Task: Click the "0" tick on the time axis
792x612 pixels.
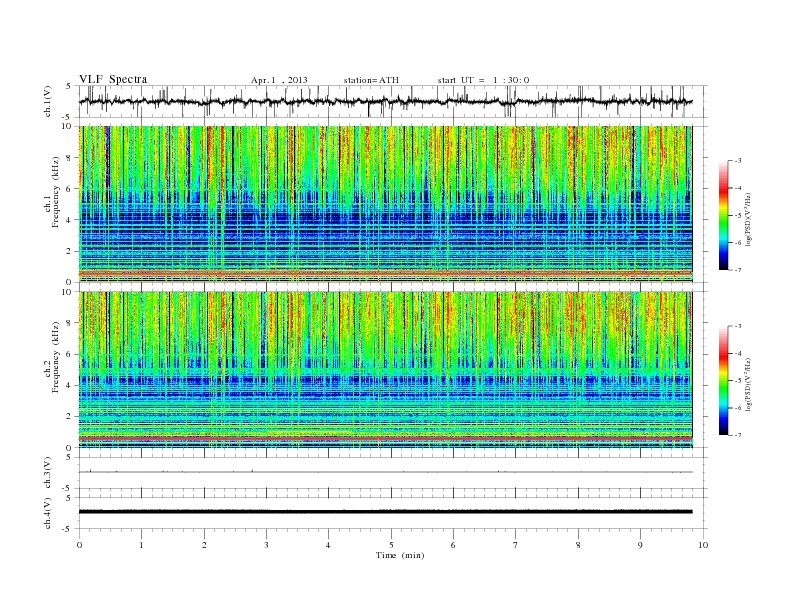Action: click(79, 545)
